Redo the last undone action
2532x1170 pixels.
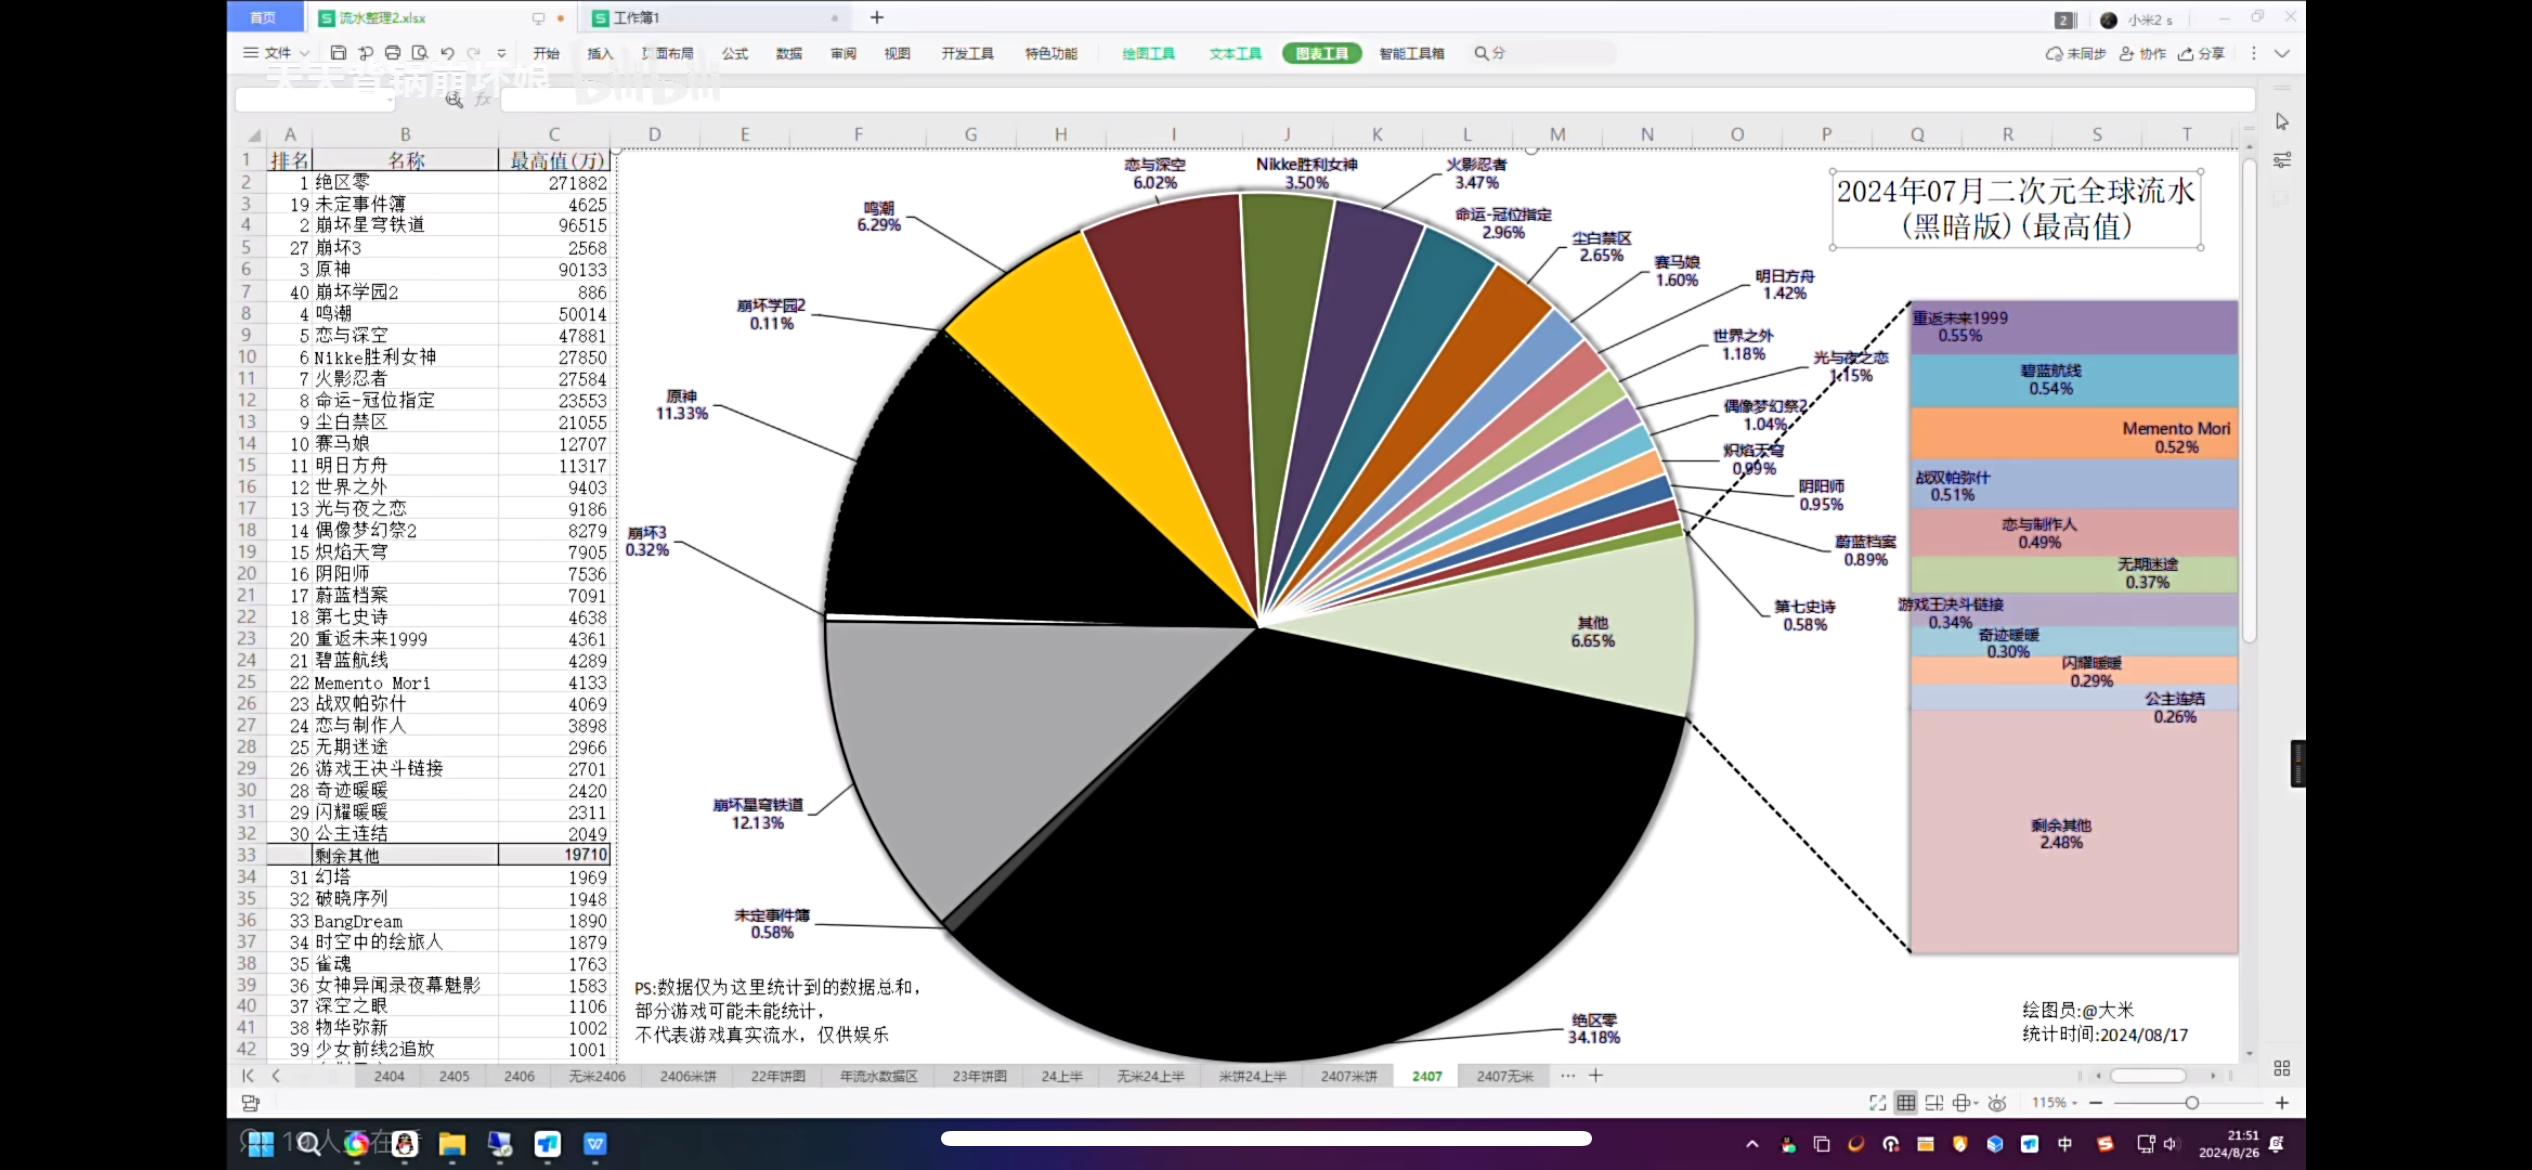[474, 53]
